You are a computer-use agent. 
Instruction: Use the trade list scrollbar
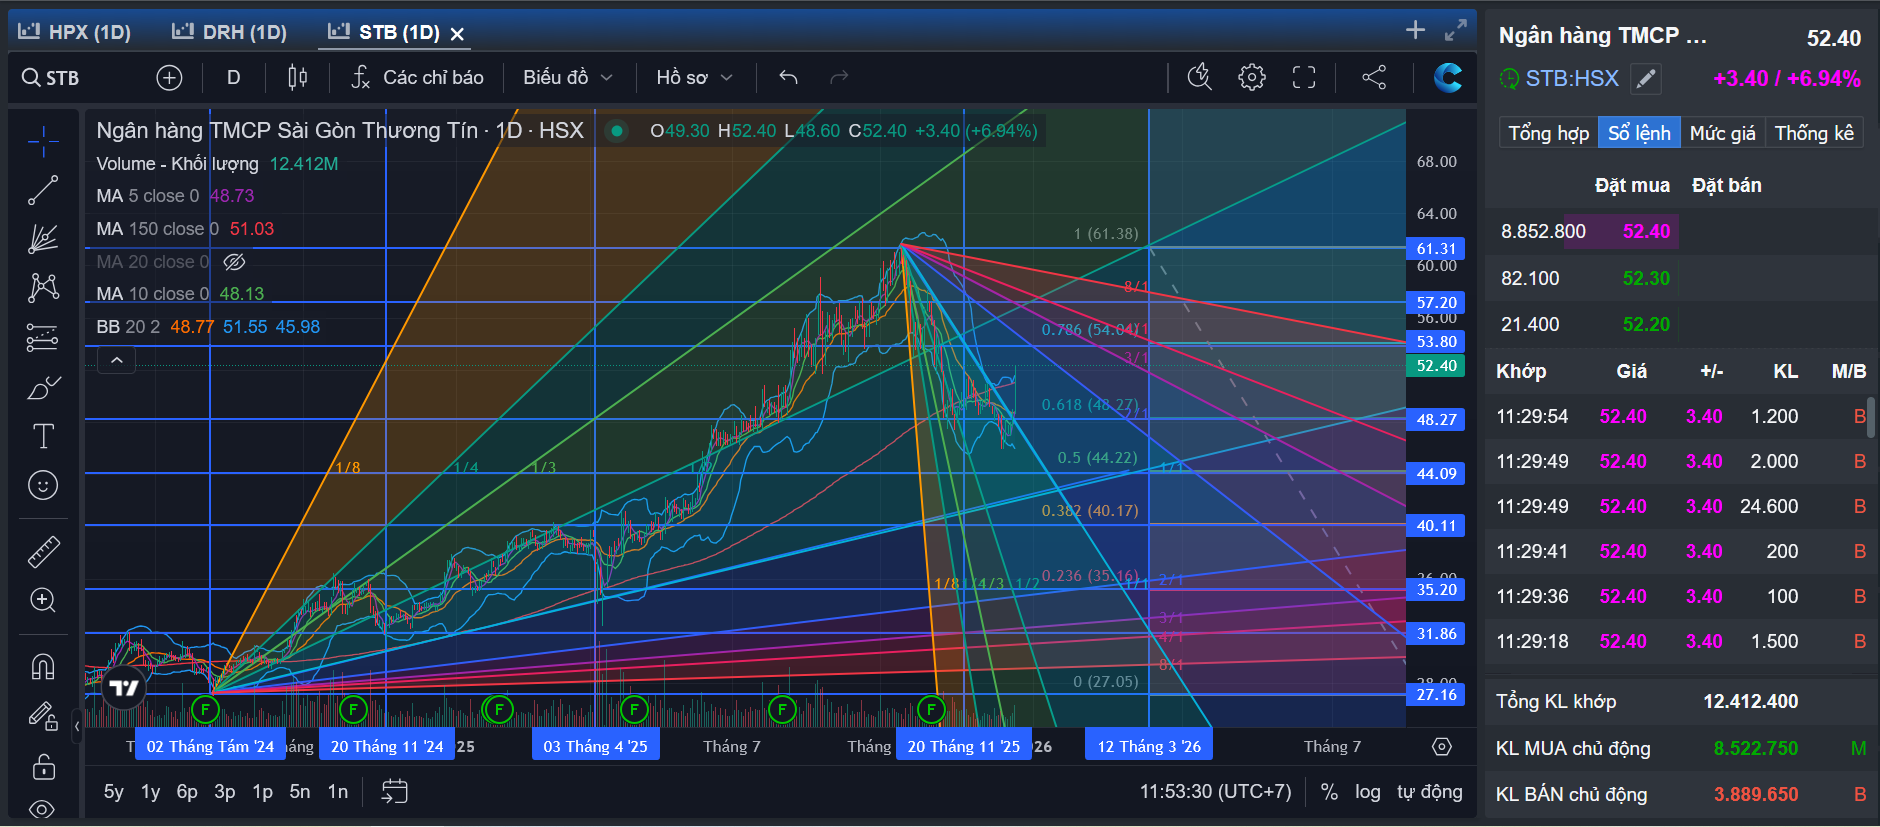tap(1871, 418)
